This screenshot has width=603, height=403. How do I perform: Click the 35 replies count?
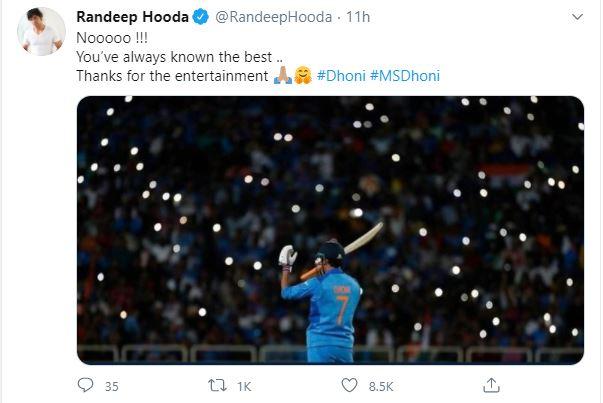pos(111,386)
